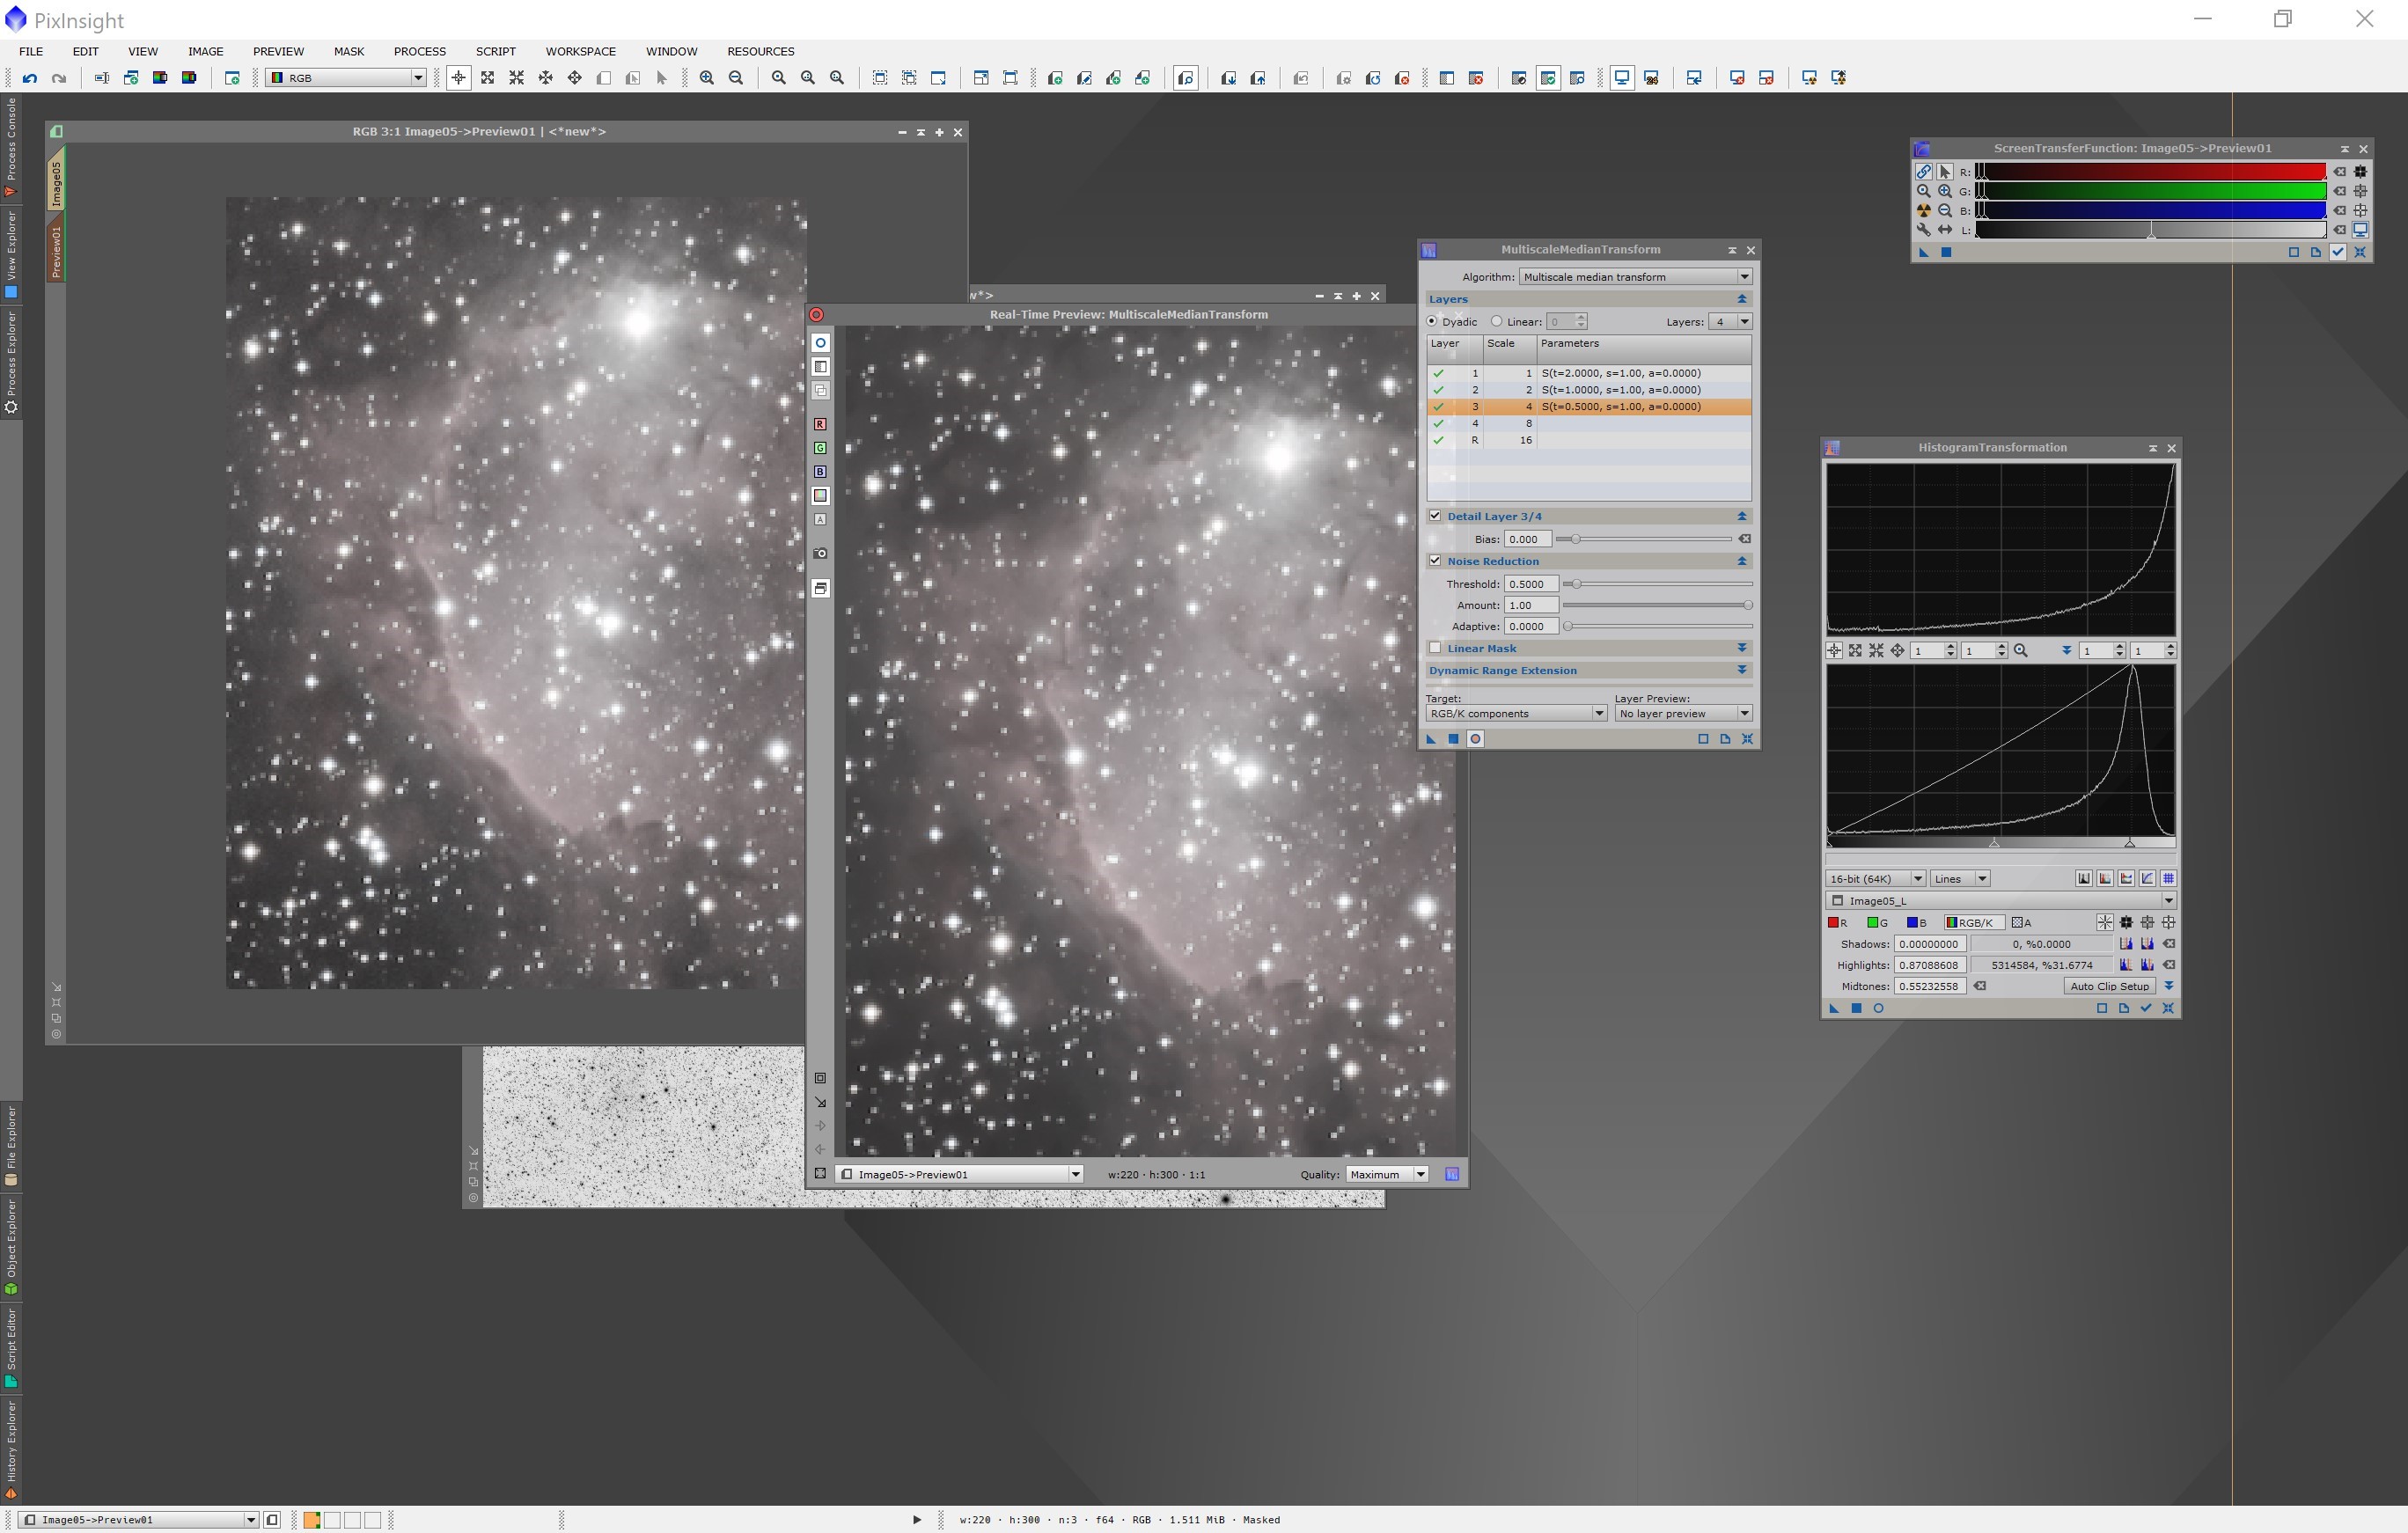Select layer 4 row with scale 8
2408x1533 pixels.
[x=1588, y=424]
